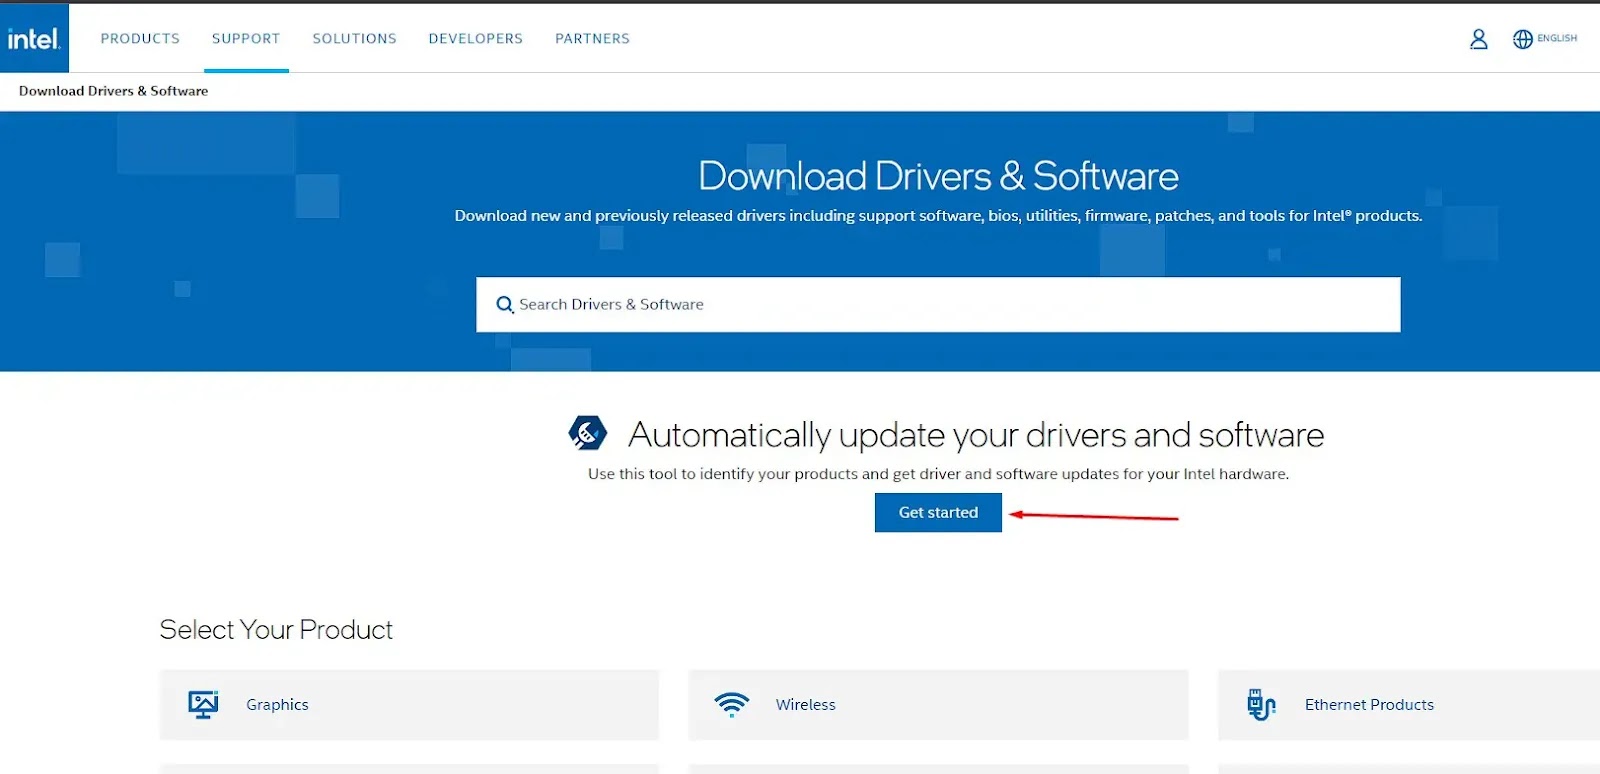Click the Download Drivers & Software breadcrumb
1600x774 pixels.
coord(114,91)
